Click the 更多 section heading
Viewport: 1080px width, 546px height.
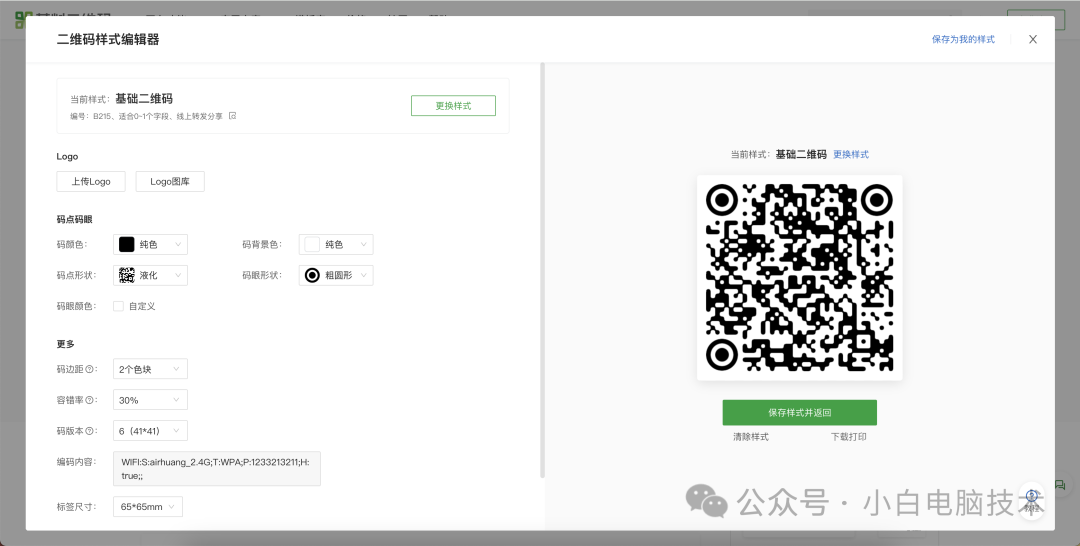[65, 344]
